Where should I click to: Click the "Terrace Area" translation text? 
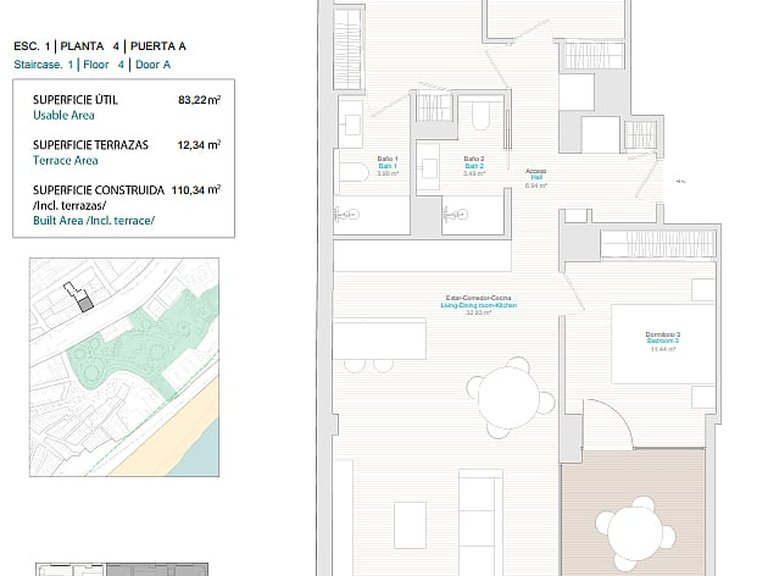point(66,161)
